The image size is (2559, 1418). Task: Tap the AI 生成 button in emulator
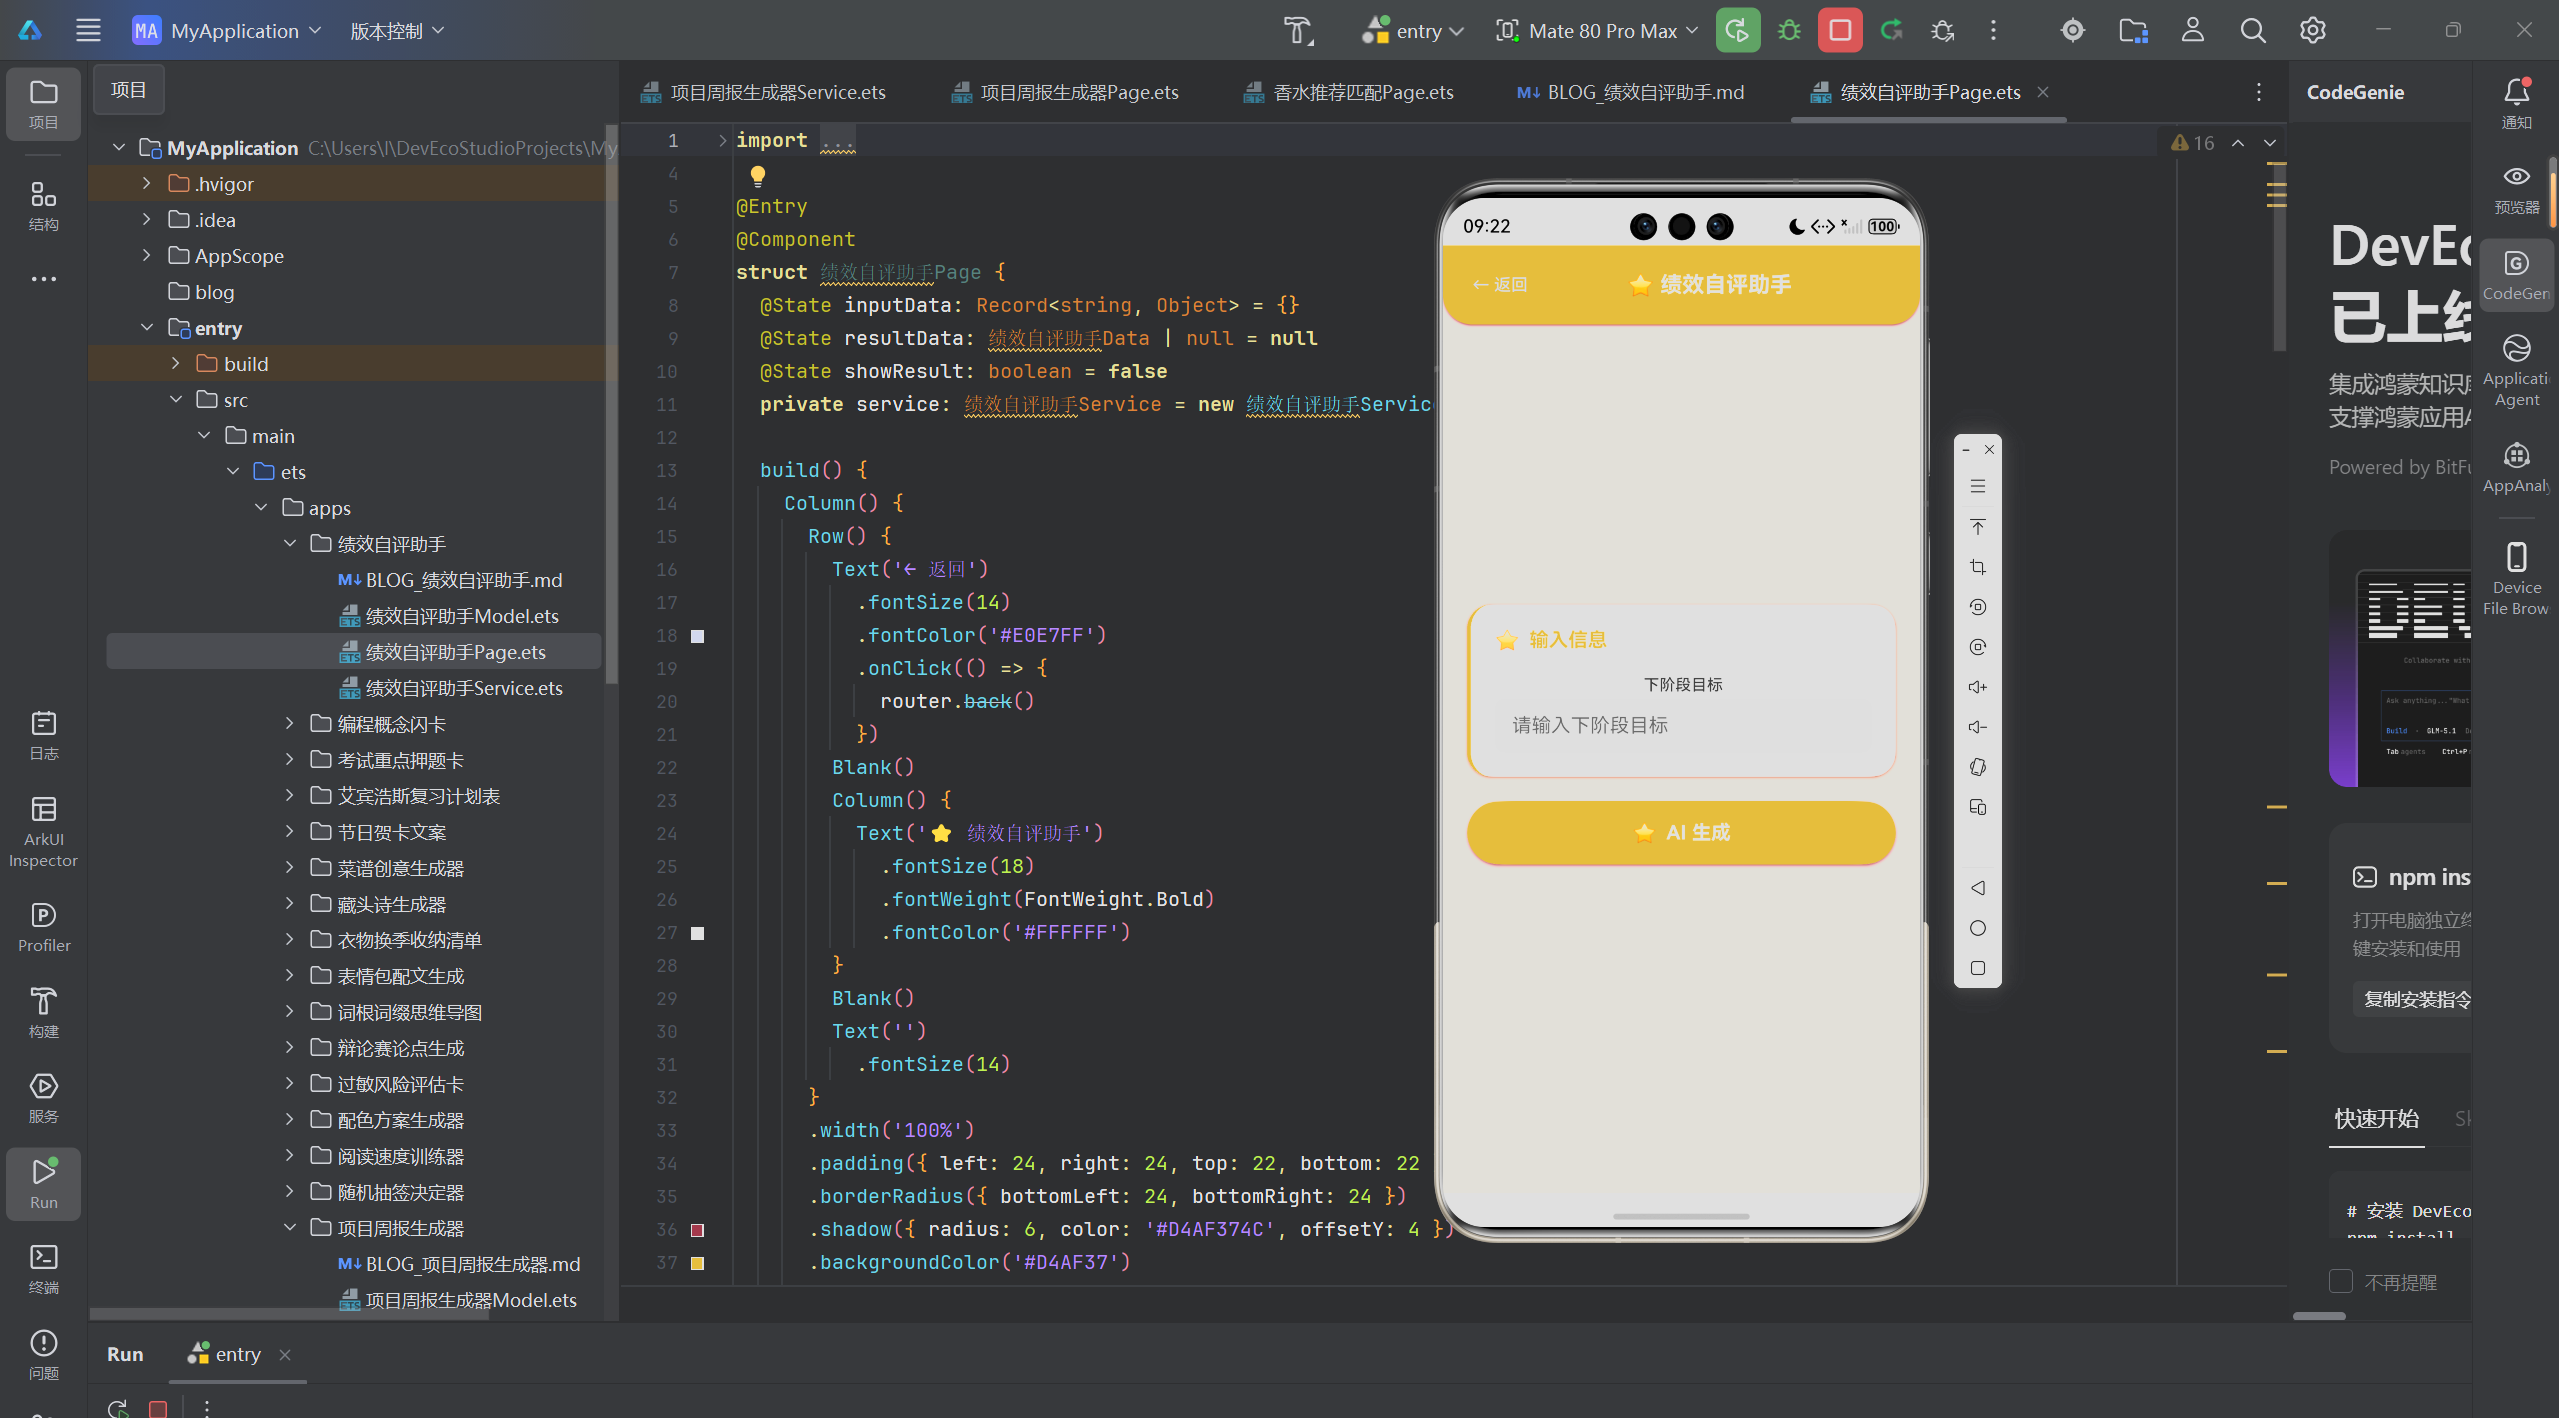pos(1680,832)
